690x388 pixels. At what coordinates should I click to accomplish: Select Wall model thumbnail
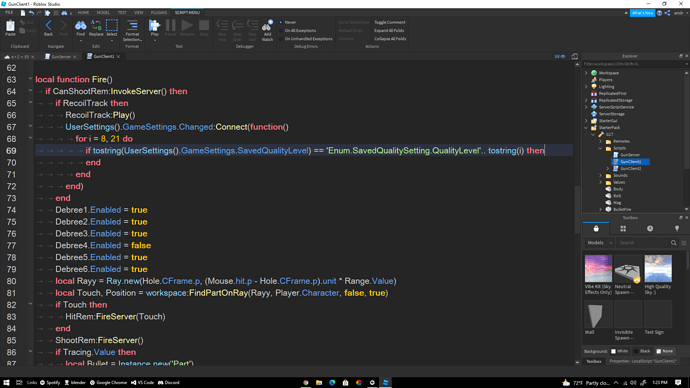click(598, 315)
